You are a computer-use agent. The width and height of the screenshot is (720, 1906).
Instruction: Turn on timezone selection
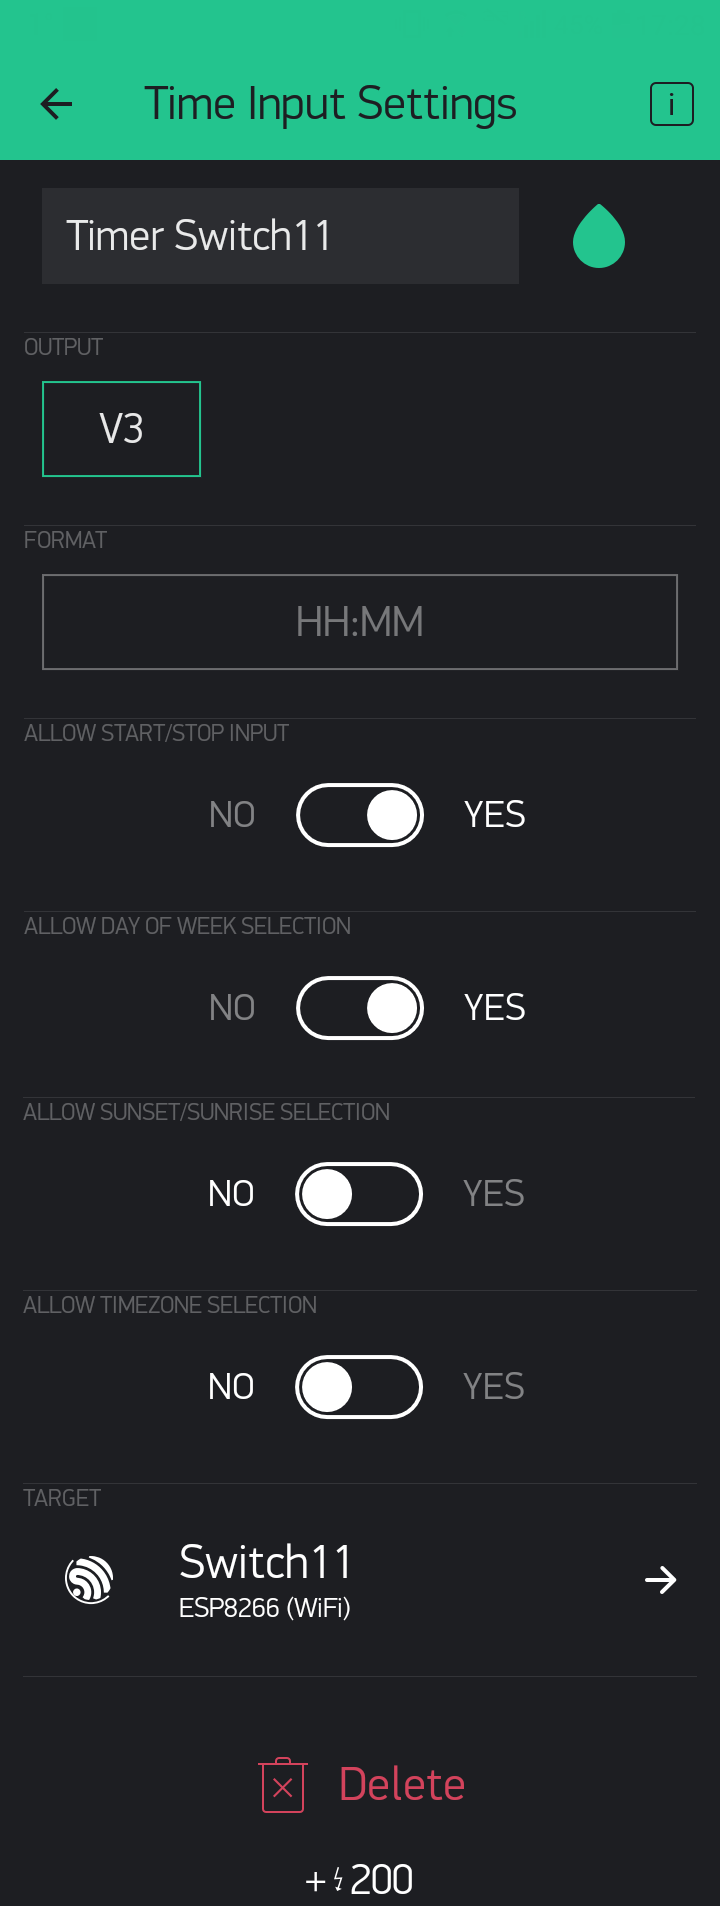pos(359,1386)
